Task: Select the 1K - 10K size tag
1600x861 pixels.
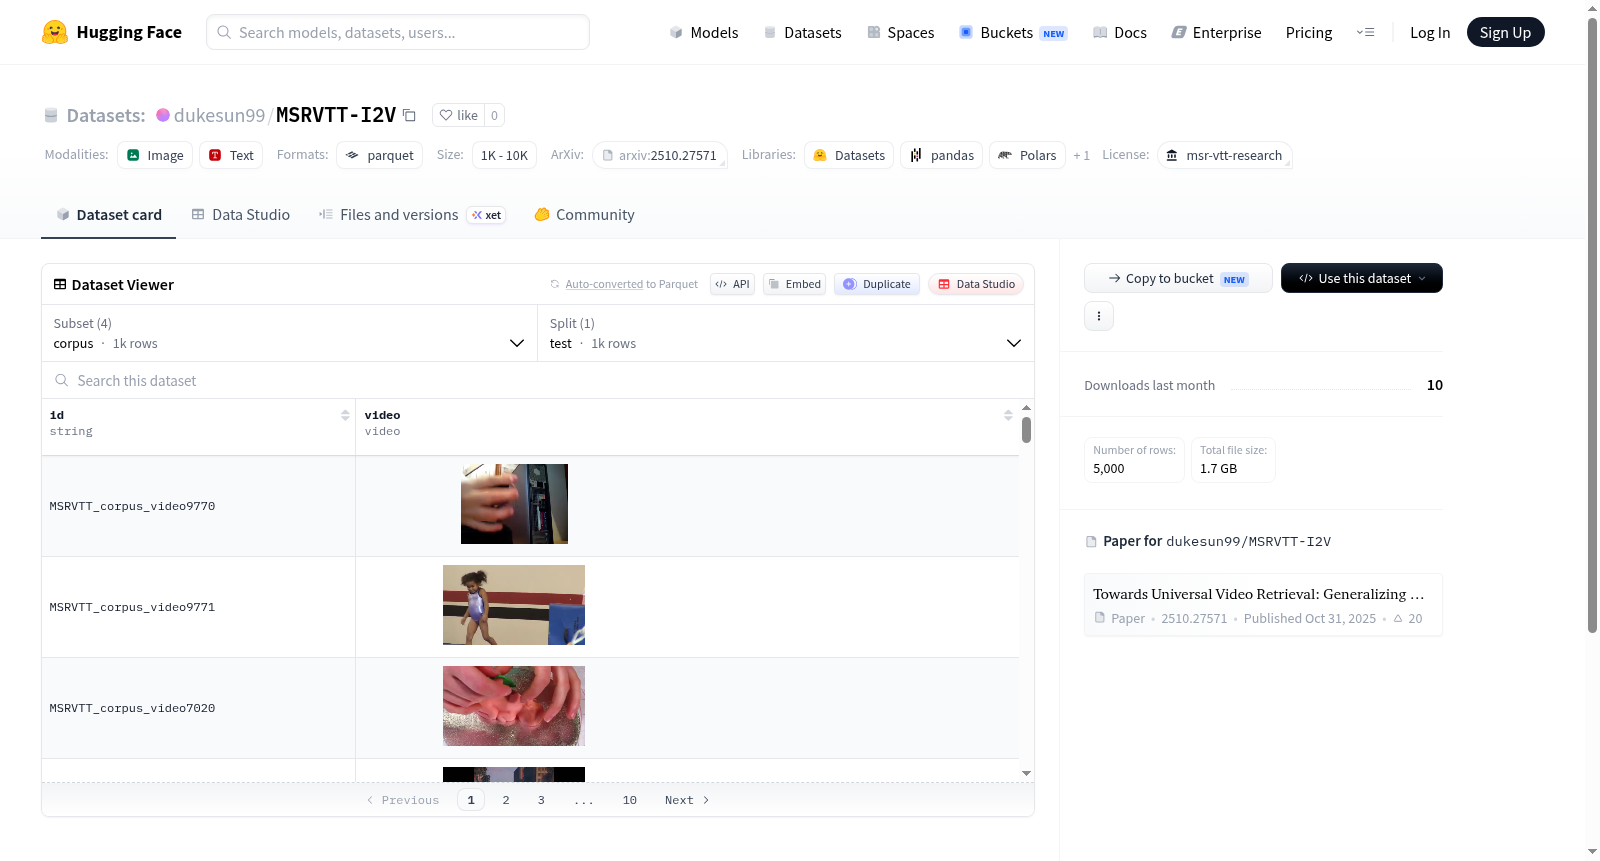Action: point(504,155)
